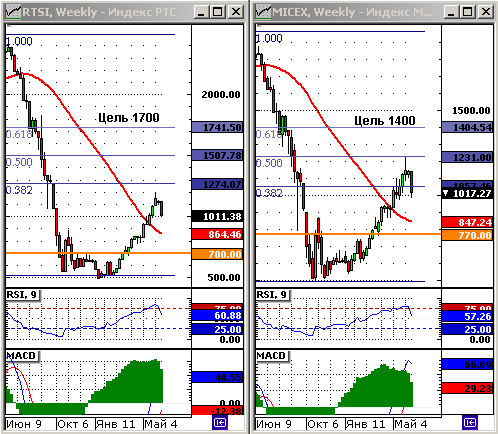Click the scroll-to-end icon in MICEX chart
This screenshot has height=434, width=498.
tap(470, 423)
